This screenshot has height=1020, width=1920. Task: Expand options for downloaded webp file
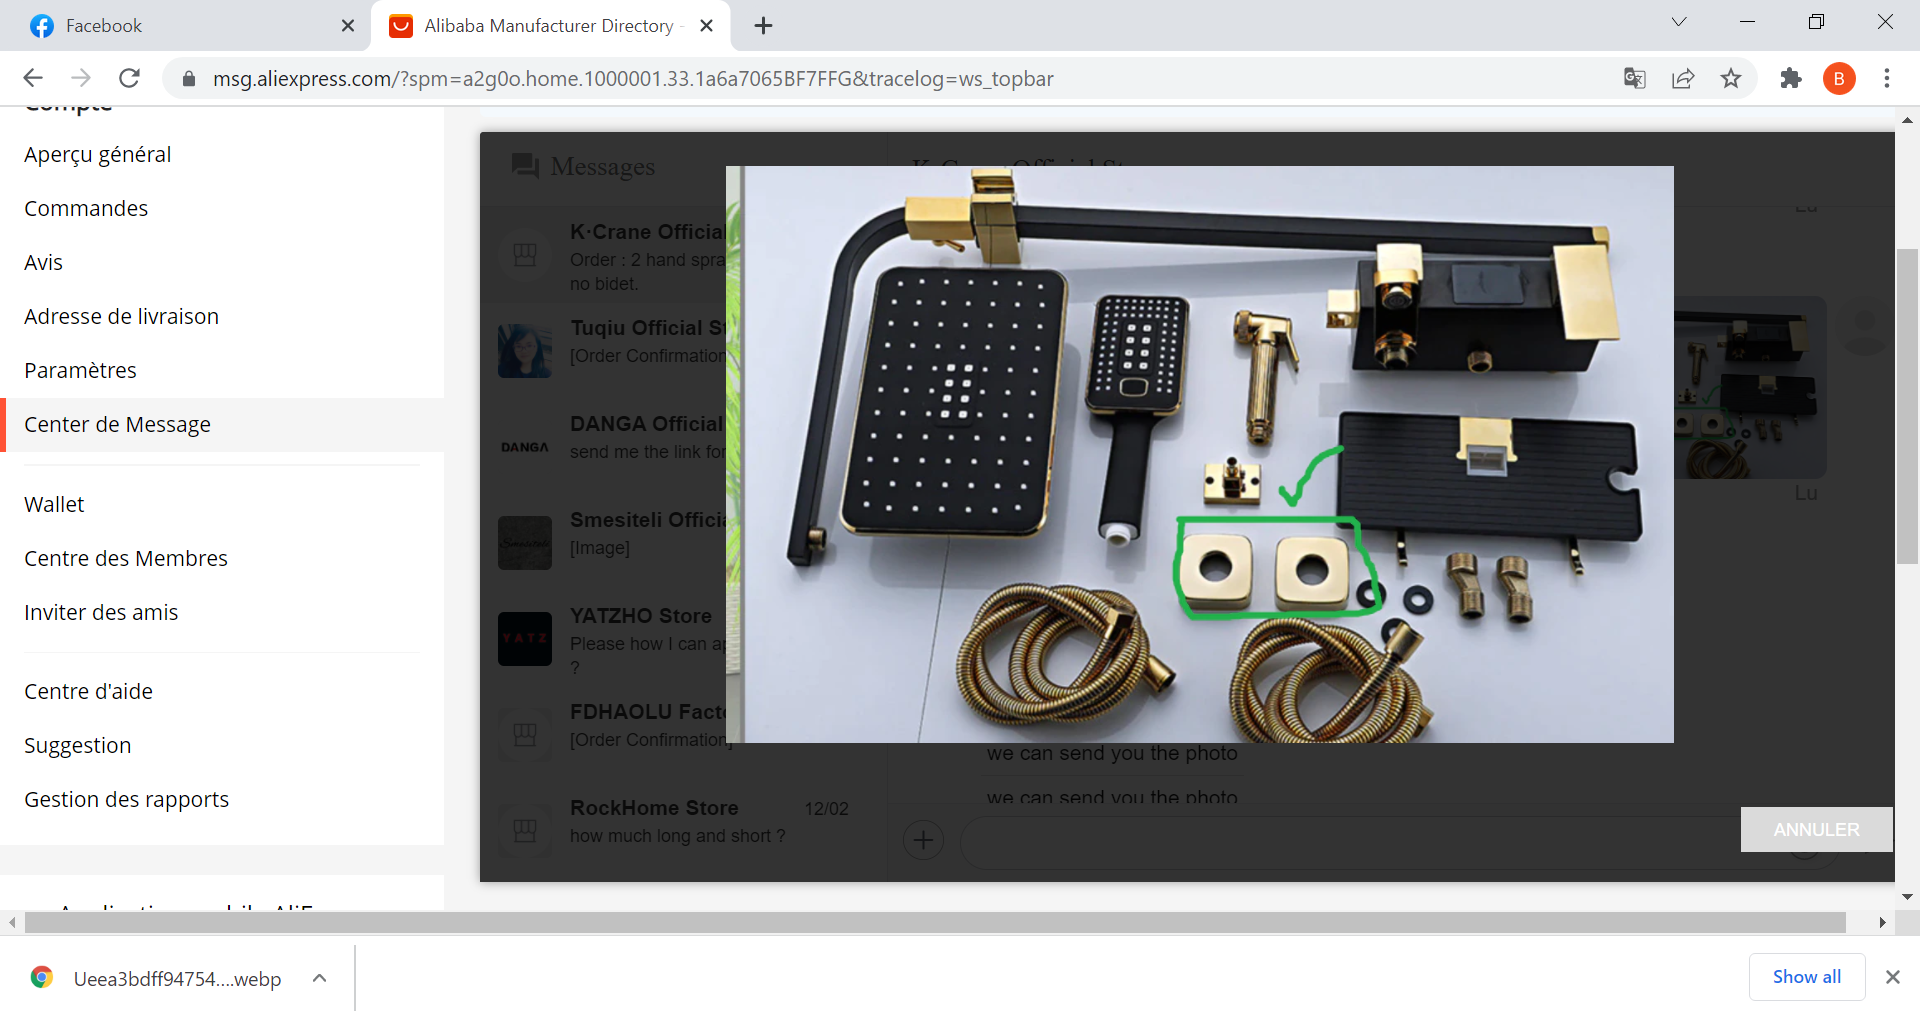(x=319, y=978)
